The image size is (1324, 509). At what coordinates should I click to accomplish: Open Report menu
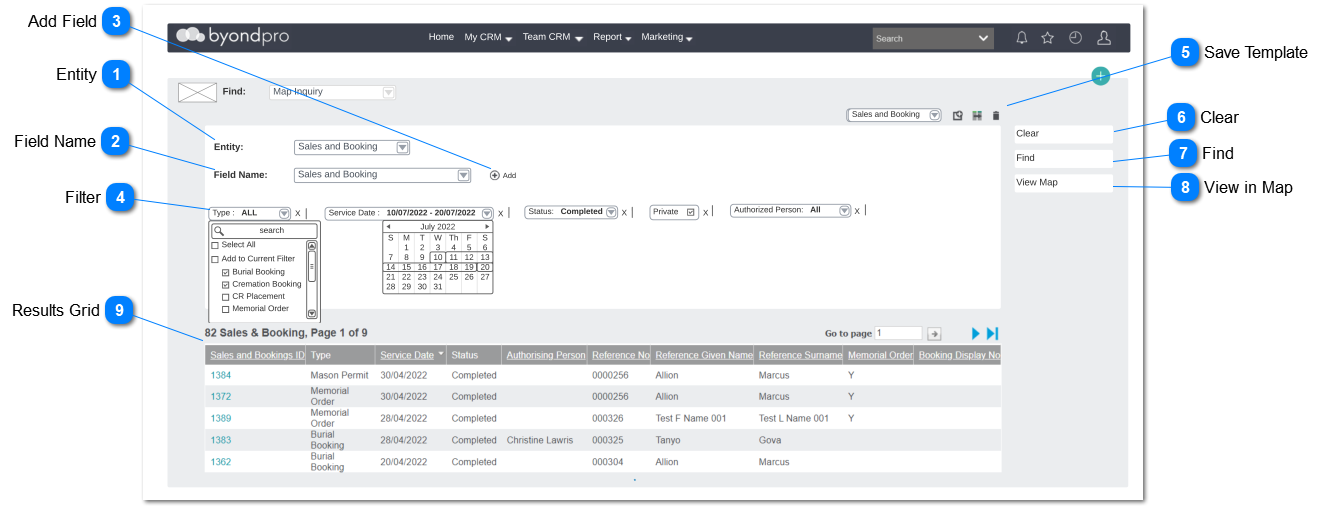[x=612, y=37]
